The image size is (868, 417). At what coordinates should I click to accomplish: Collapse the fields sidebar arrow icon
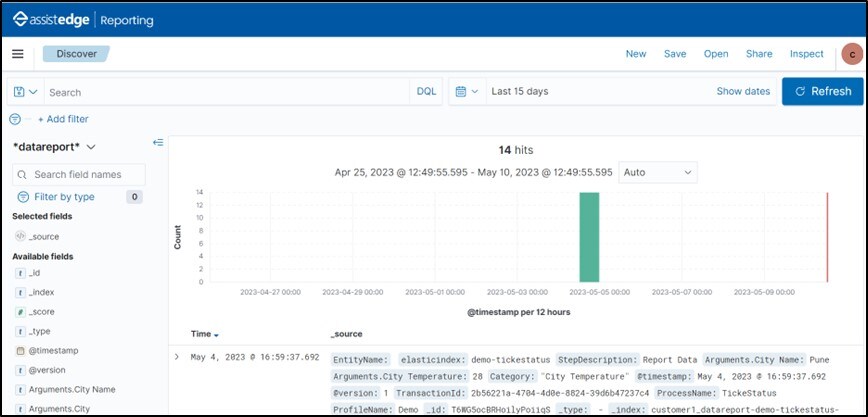[x=158, y=143]
